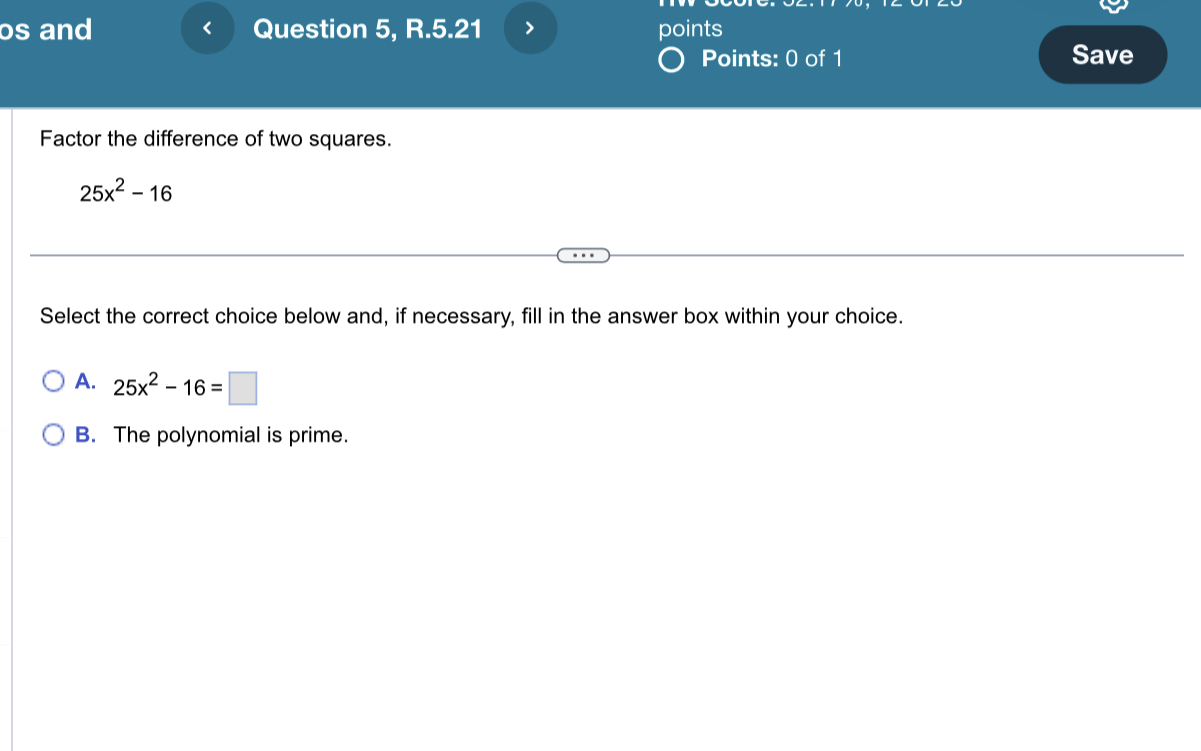1201x751 pixels.
Task: Select choice B, the polynomial is prime
Action: click(55, 434)
